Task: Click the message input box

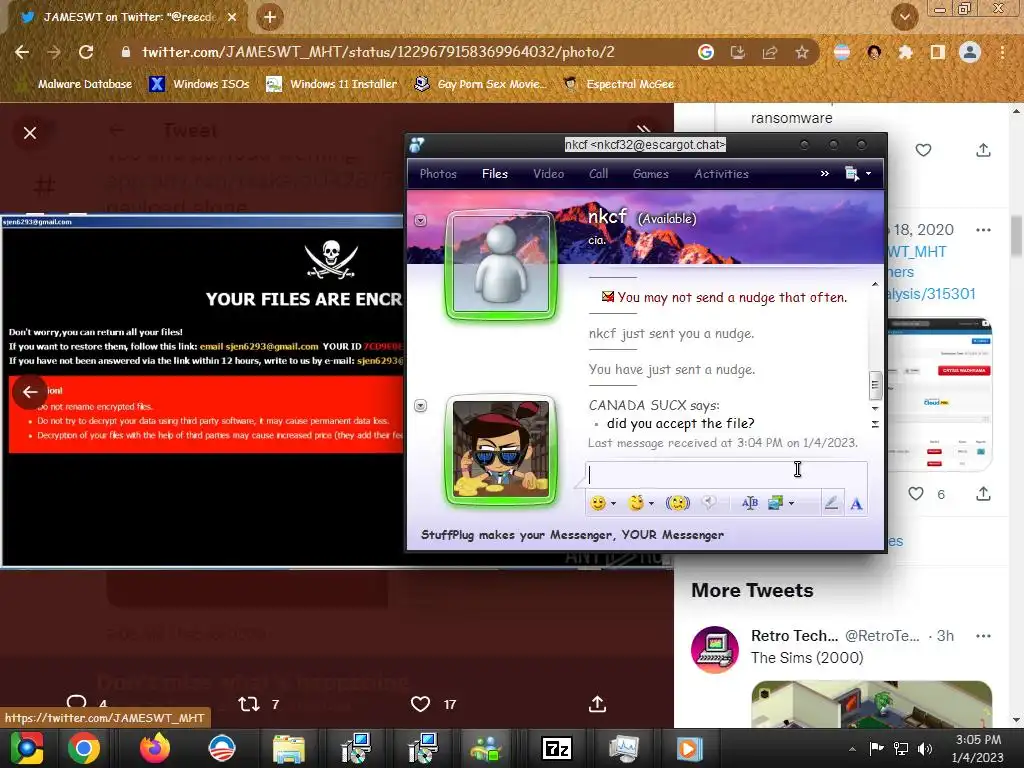Action: [x=726, y=475]
